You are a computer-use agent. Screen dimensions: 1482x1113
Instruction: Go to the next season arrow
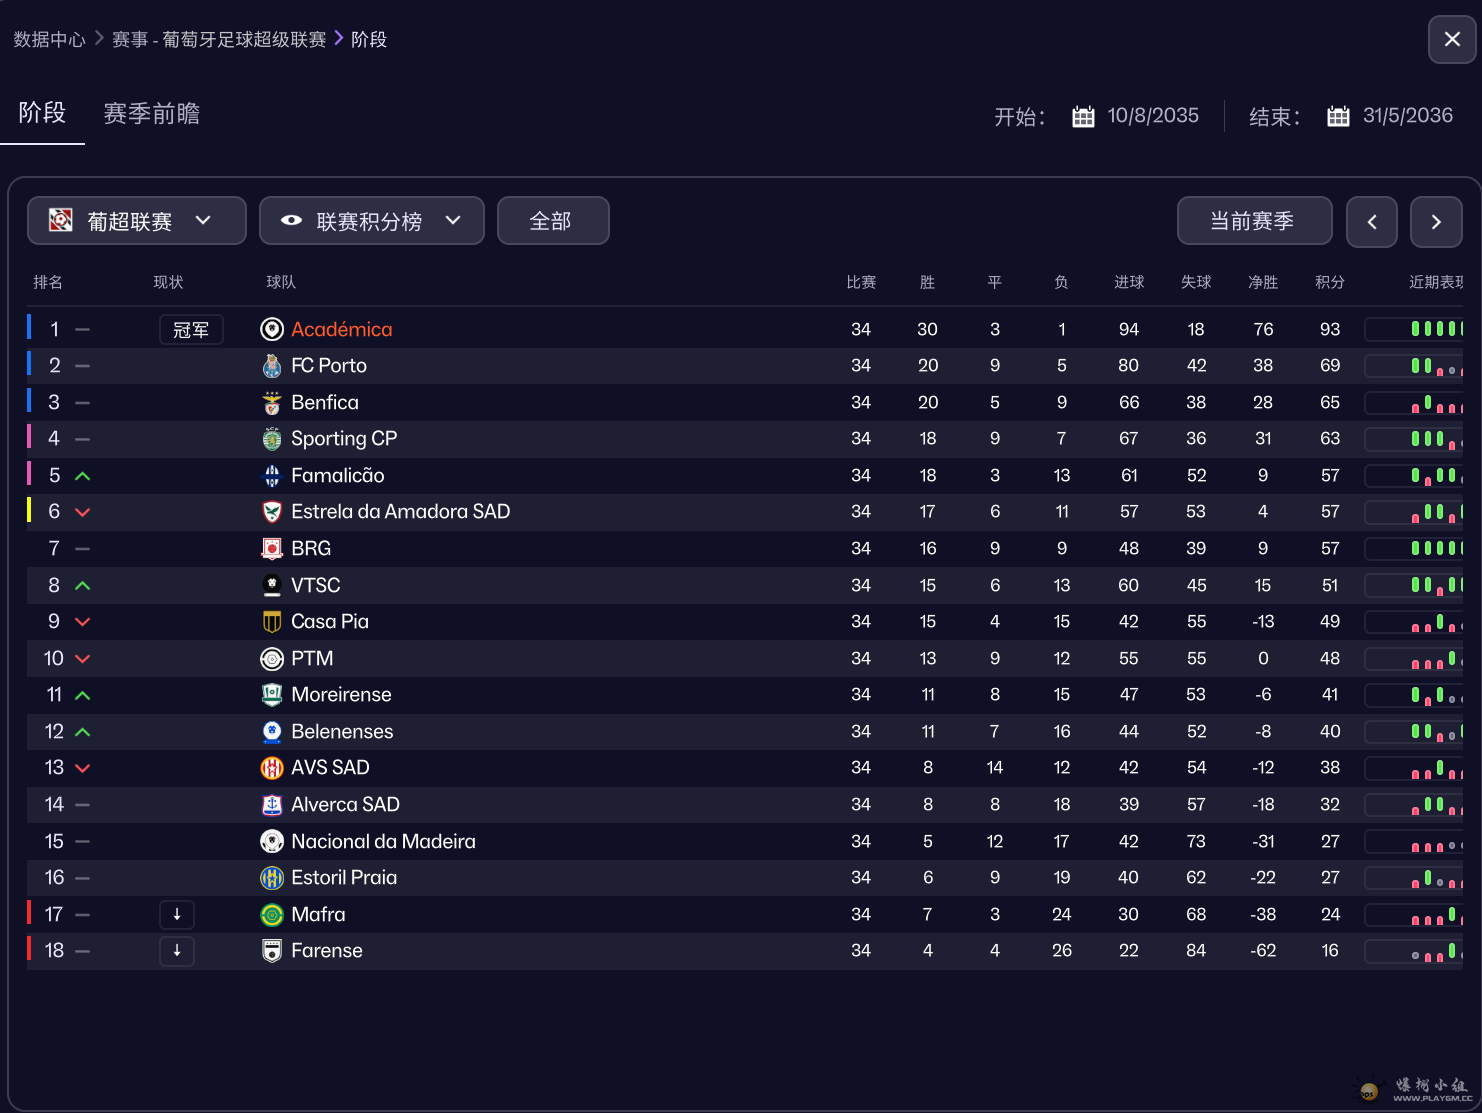click(1436, 222)
